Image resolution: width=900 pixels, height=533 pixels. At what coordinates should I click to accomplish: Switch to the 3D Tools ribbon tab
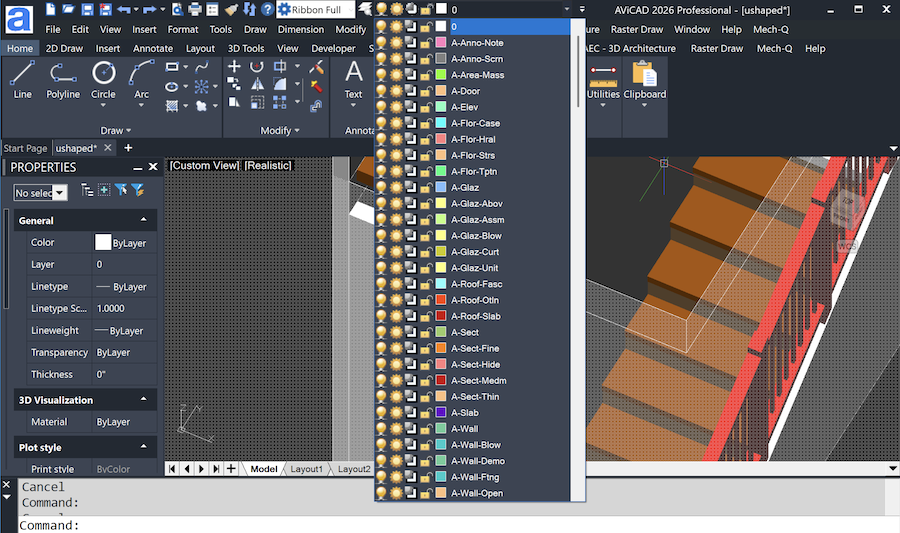tap(246, 48)
